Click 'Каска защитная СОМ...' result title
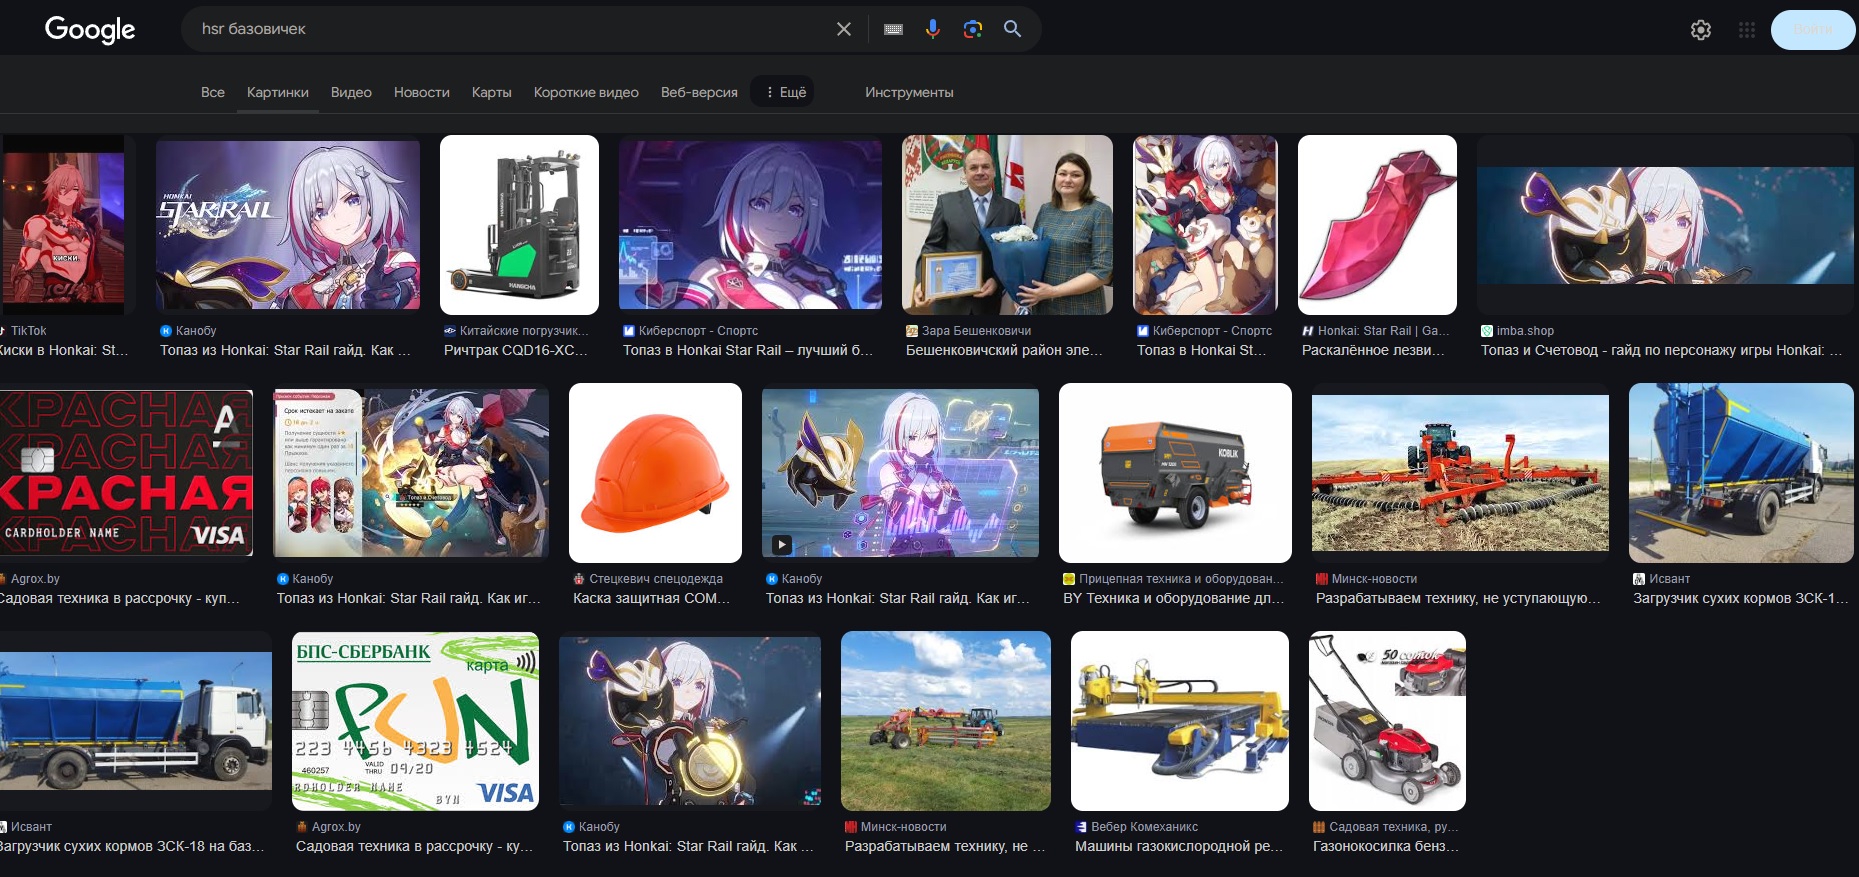 (x=651, y=598)
